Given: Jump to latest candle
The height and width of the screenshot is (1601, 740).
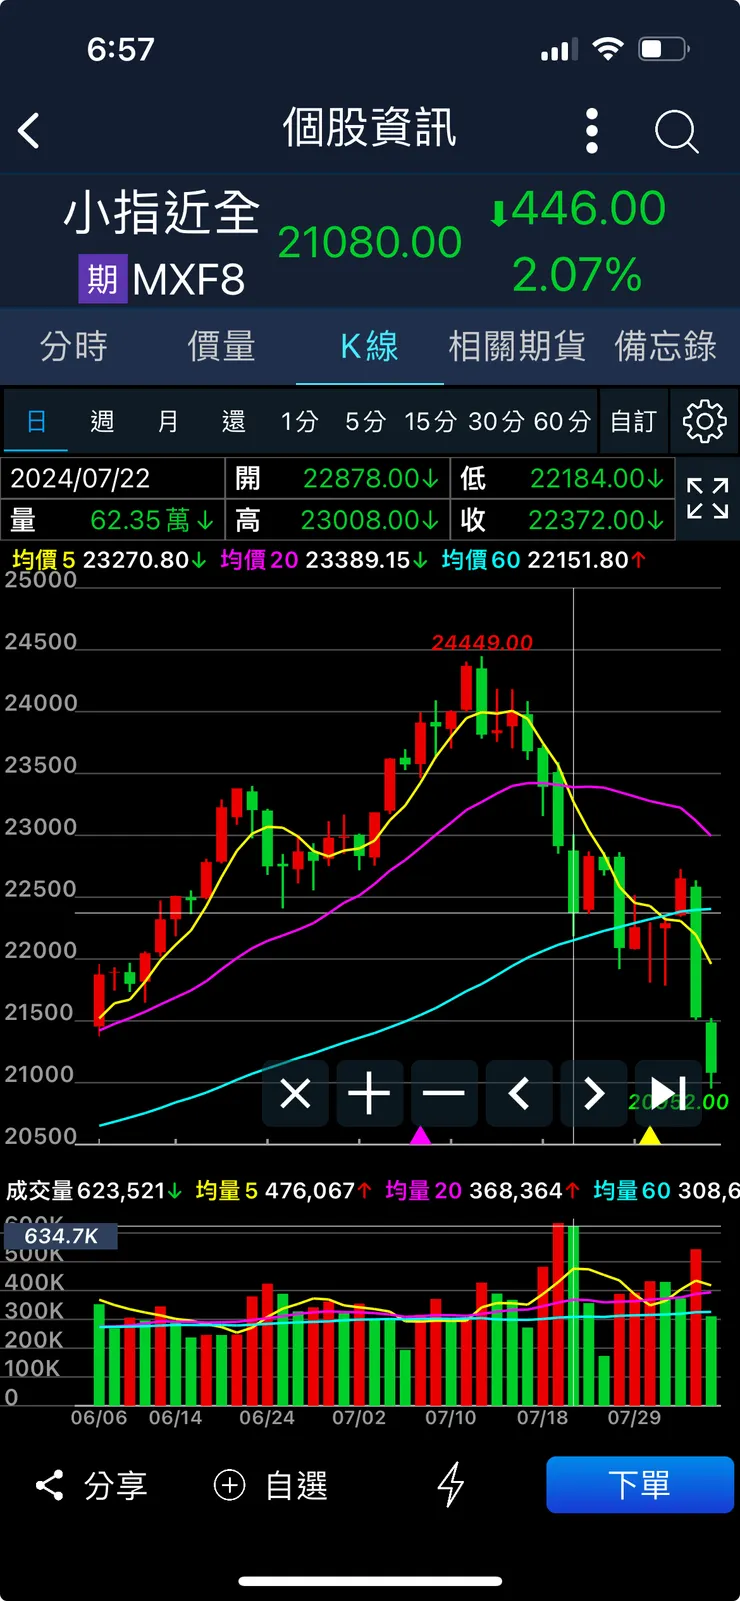Looking at the screenshot, I should 668,1093.
